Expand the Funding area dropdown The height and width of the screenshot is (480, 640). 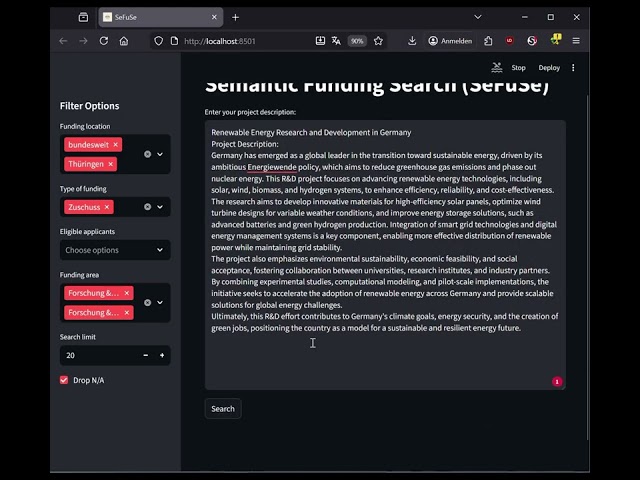160,302
